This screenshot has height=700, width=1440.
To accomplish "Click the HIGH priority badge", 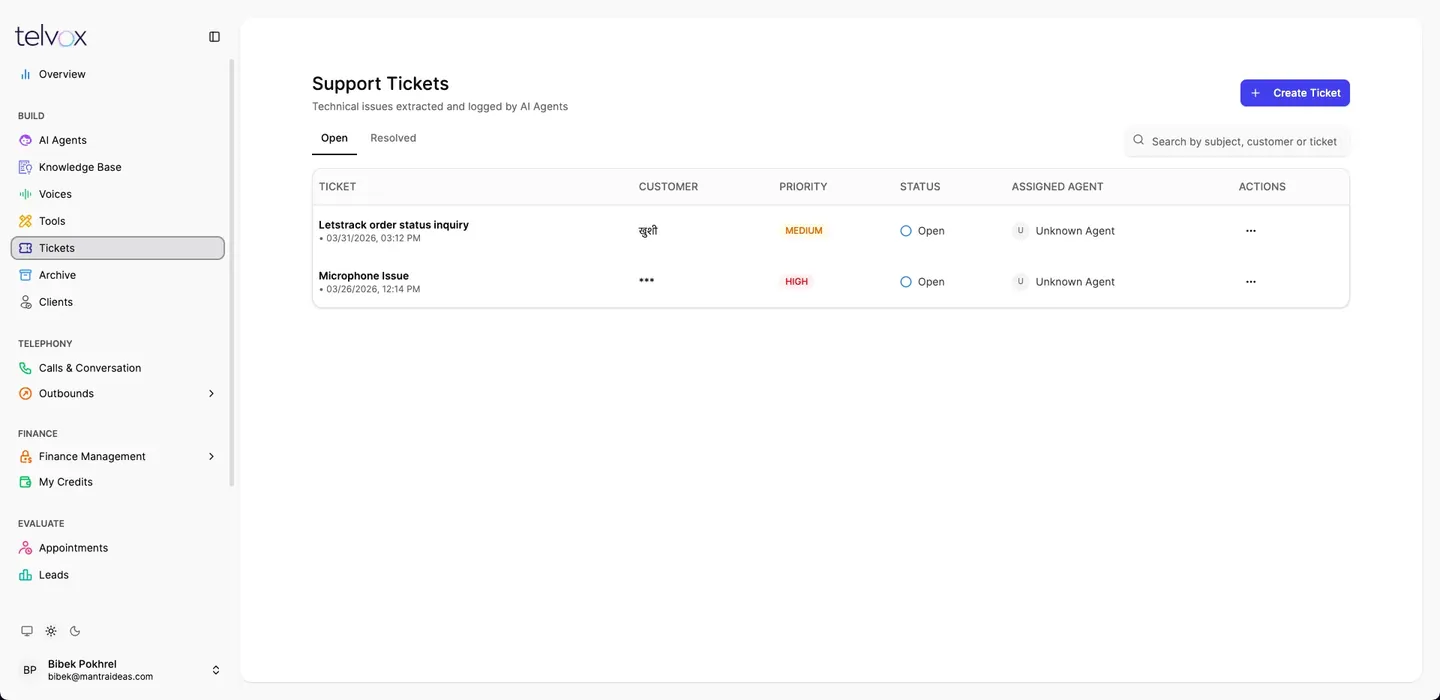I will [x=797, y=282].
